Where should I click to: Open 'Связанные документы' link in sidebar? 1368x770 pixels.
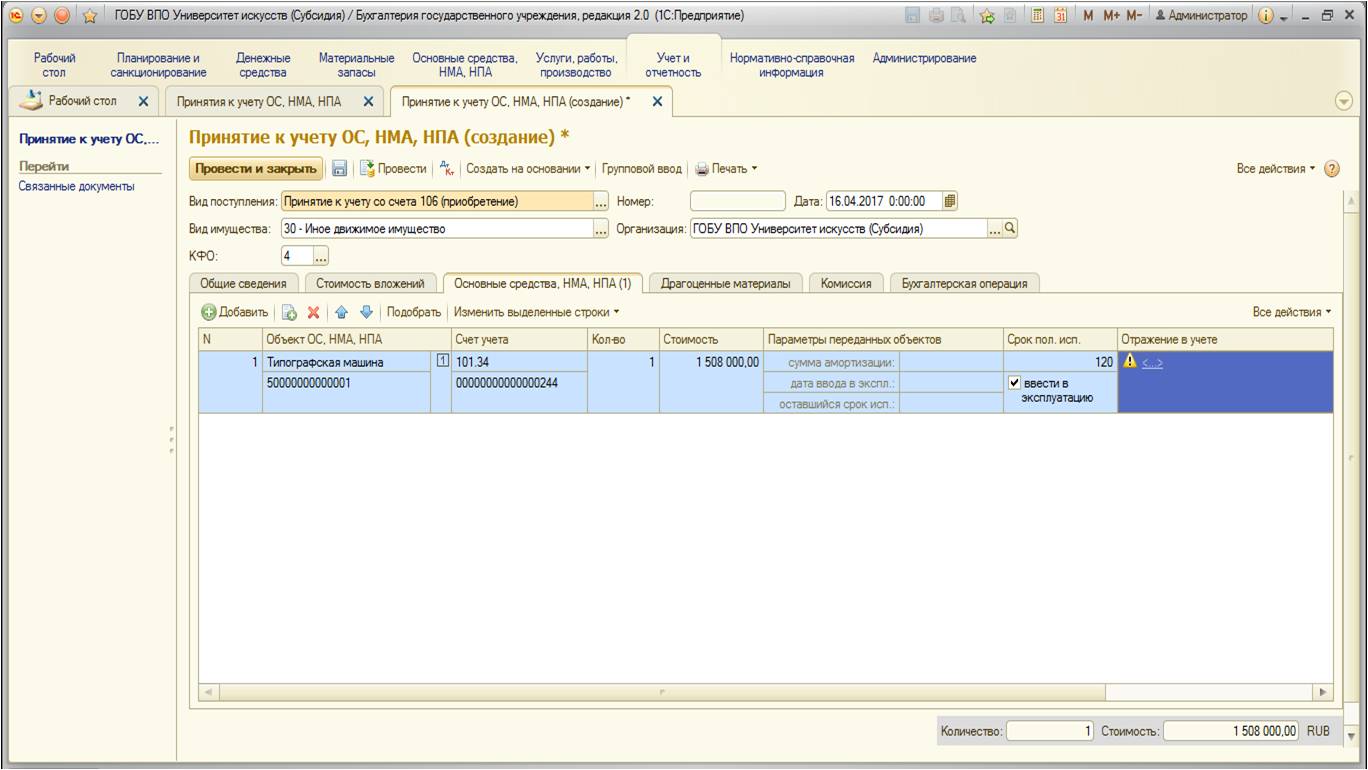pos(77,186)
